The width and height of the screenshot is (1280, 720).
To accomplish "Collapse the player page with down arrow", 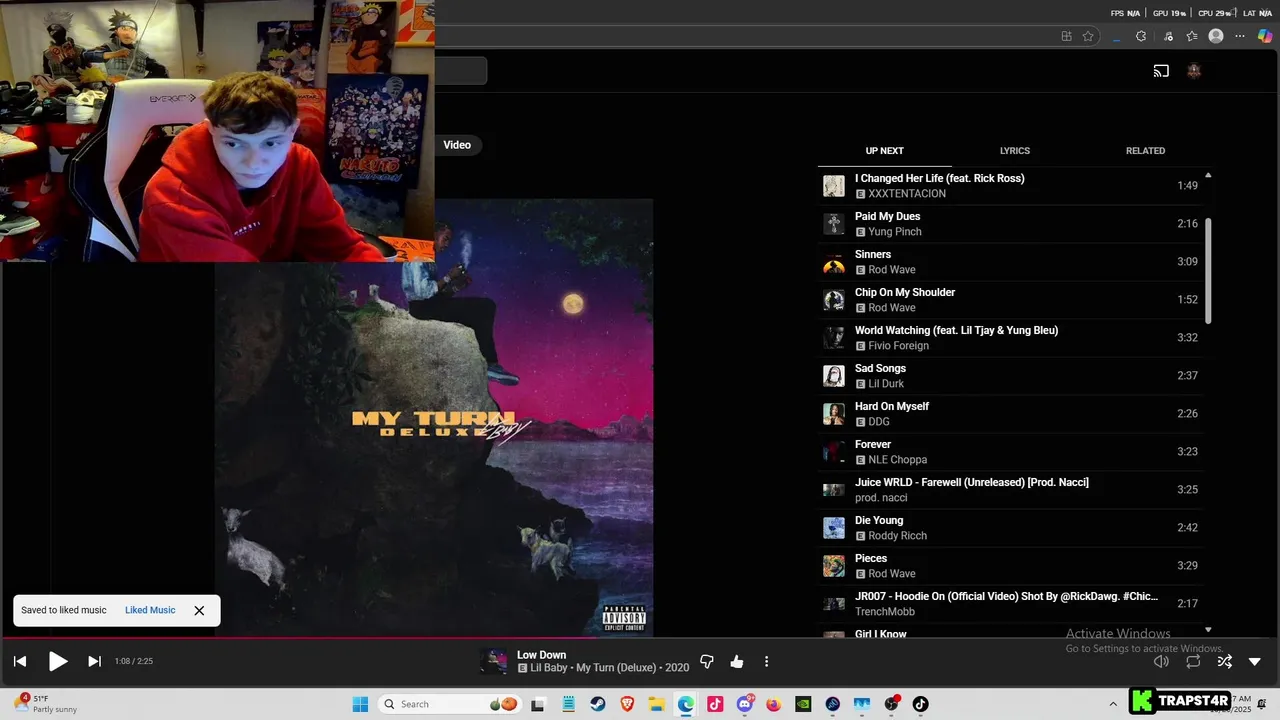I will [1255, 661].
